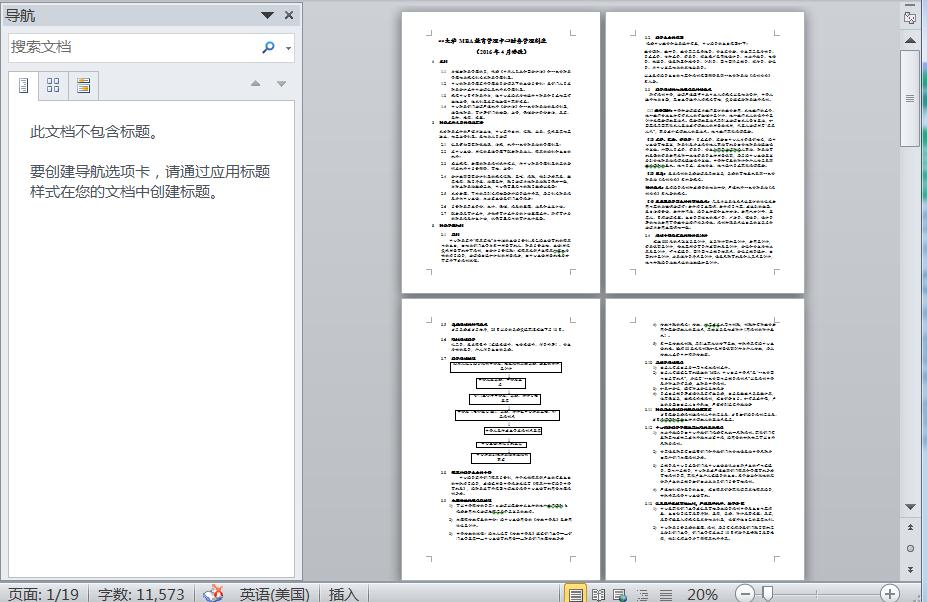
Task: Toggle the 插入 insert/overtype mode
Action: point(343,594)
